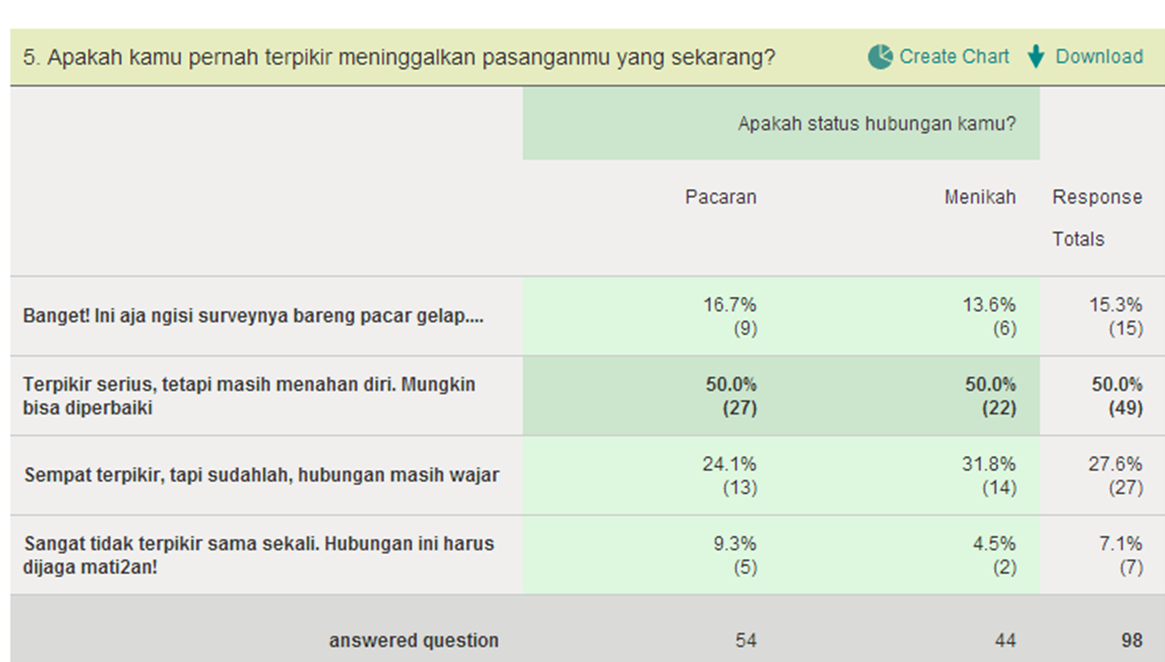Select the 24.1% (13) Pacaran cell

729,475
